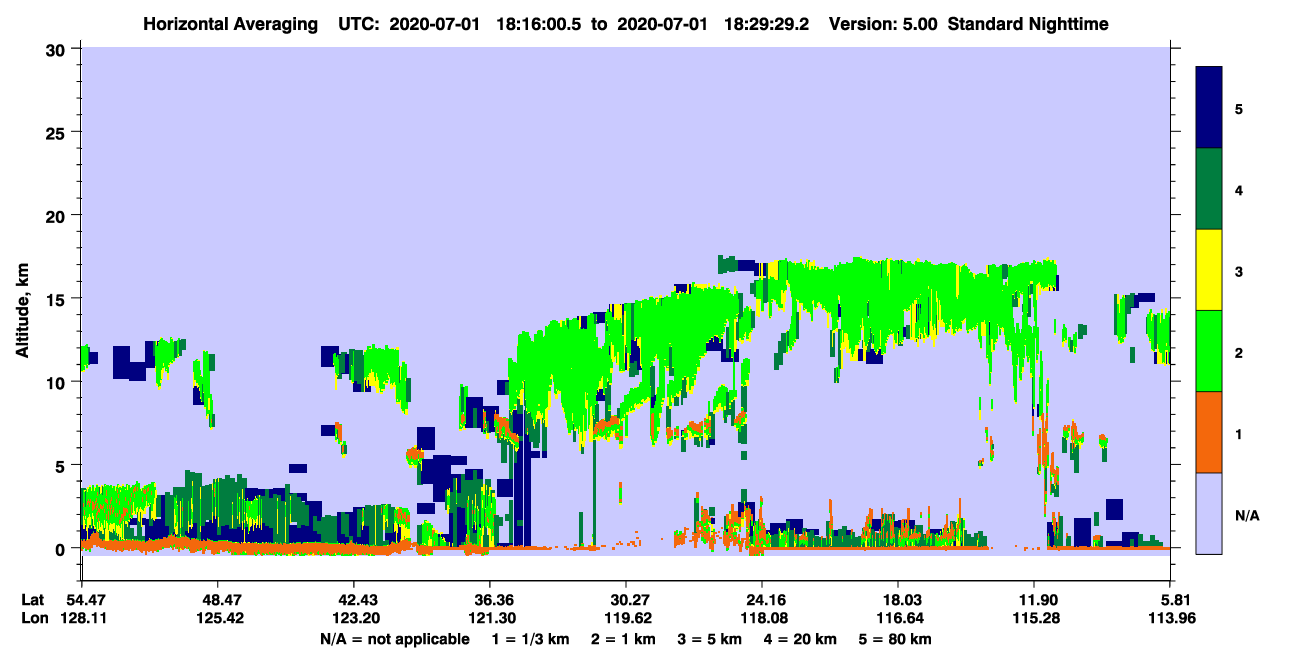
Task: Click the 30 tick on altitude axis
Action: point(59,49)
